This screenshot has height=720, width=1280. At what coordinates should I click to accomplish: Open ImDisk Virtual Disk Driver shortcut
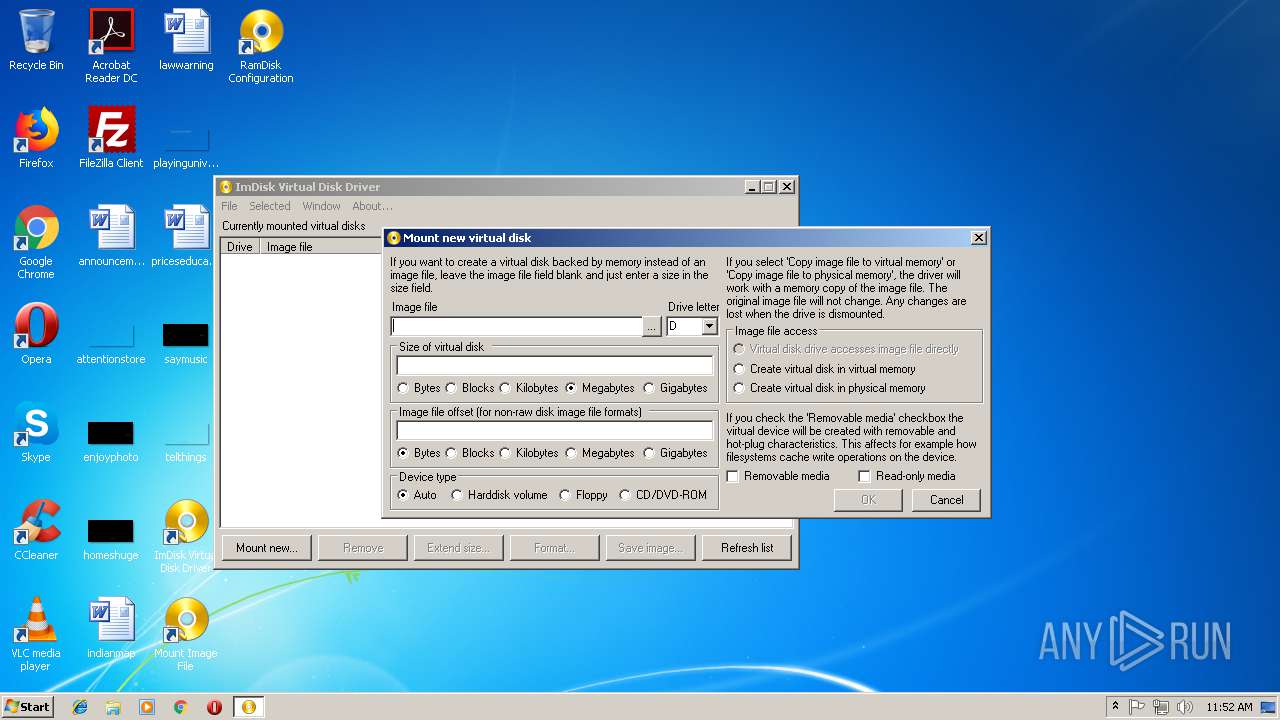coord(186,536)
